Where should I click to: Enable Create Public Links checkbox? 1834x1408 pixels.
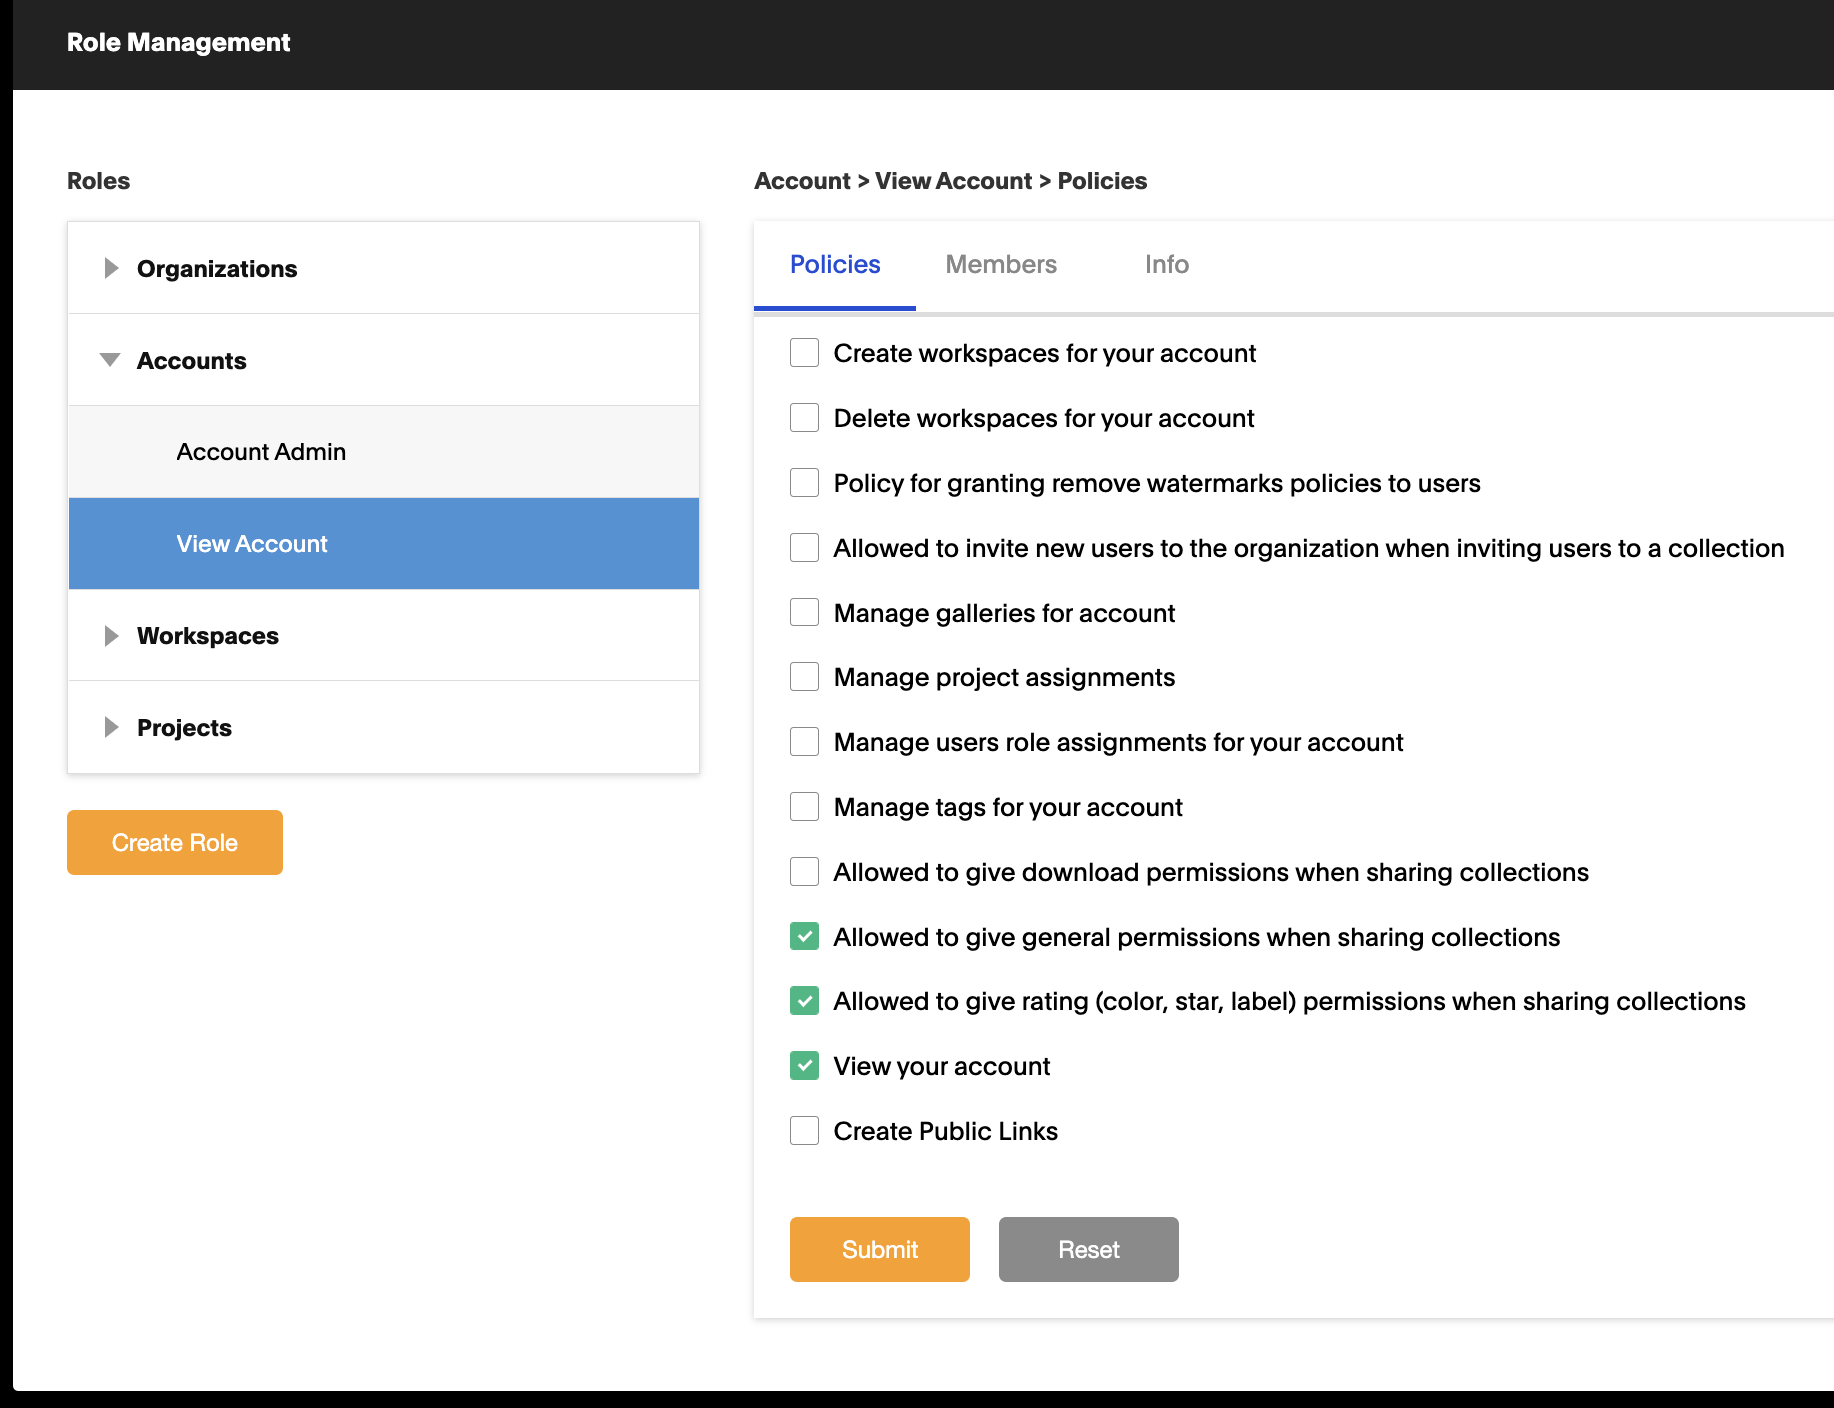click(x=804, y=1131)
